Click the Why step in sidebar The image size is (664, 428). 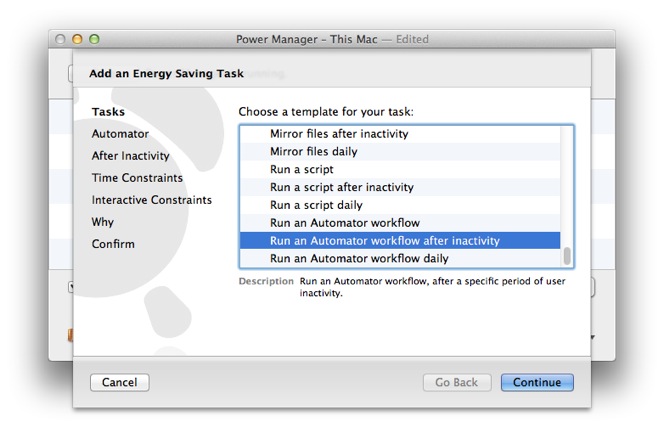coord(102,222)
